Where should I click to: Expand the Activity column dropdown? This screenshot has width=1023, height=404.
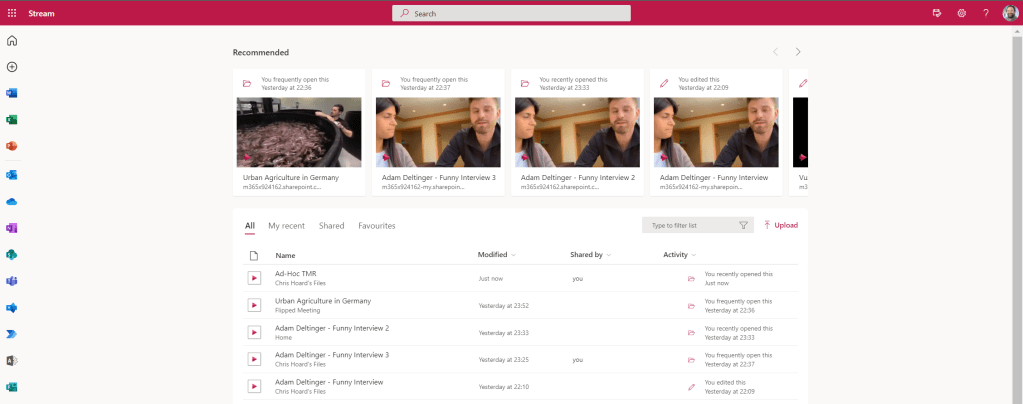tap(693, 255)
